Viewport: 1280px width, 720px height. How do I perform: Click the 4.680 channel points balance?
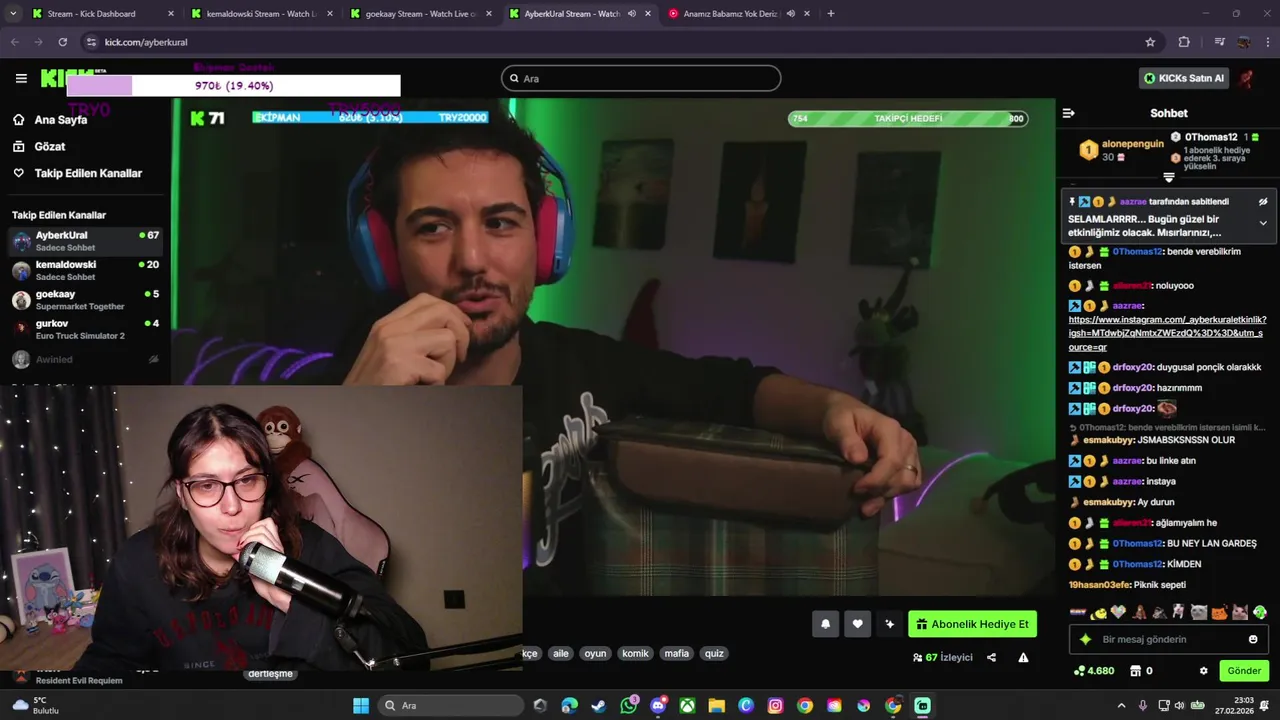tap(1093, 671)
